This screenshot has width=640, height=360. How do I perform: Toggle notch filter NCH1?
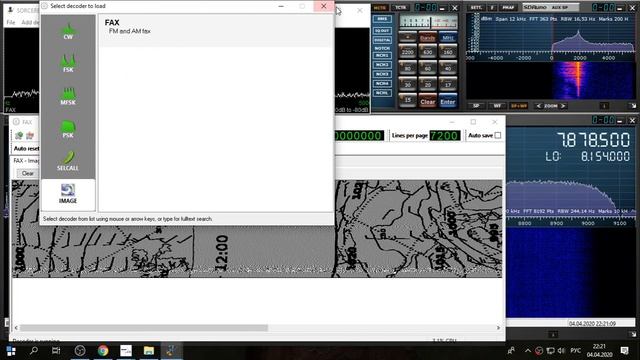point(382,56)
